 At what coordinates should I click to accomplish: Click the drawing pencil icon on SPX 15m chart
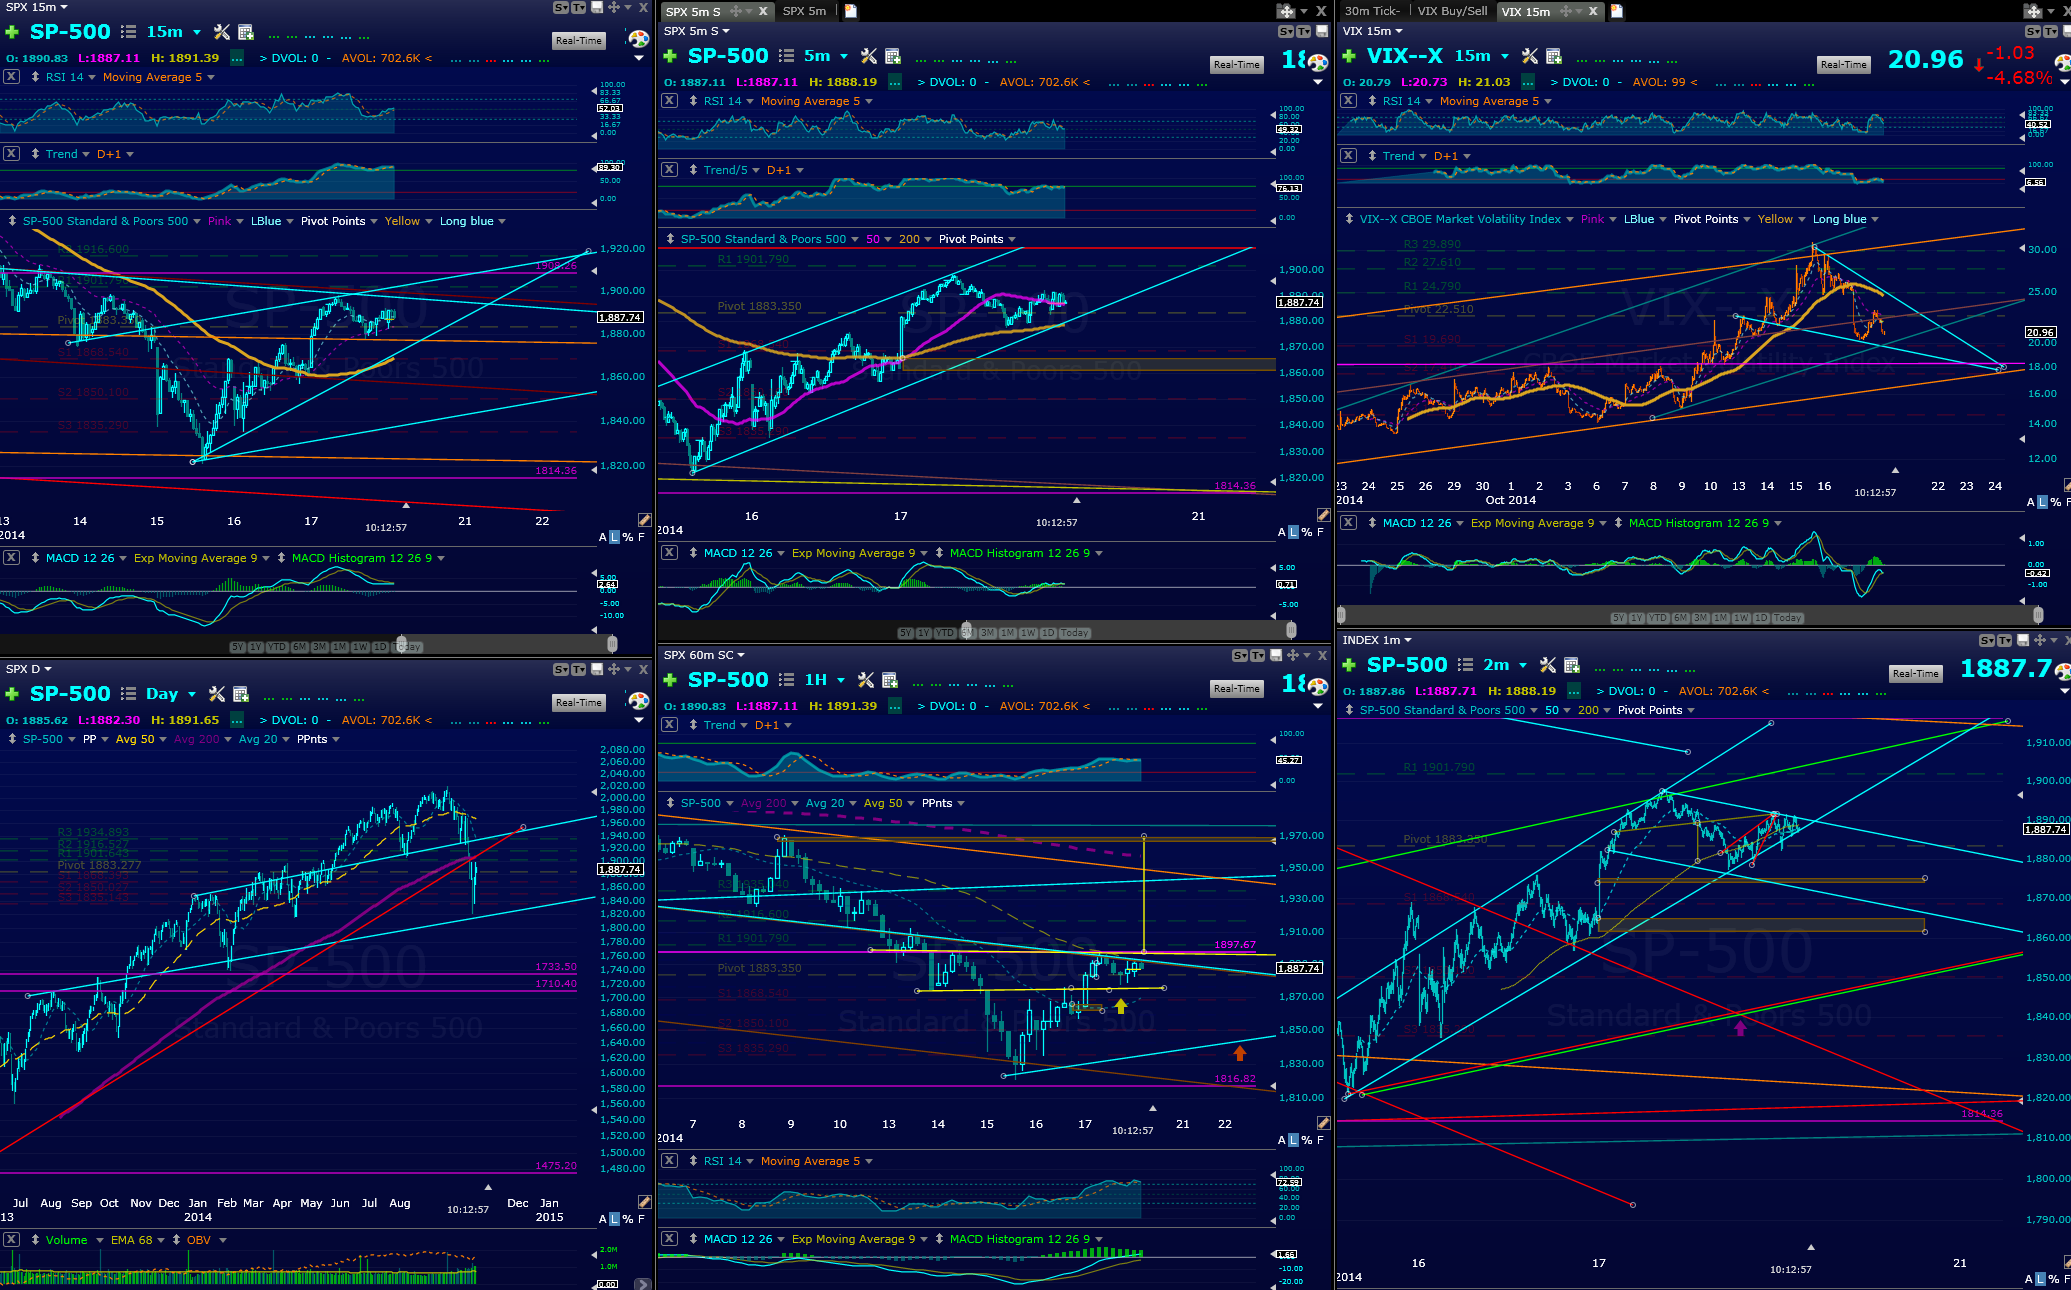(x=644, y=519)
